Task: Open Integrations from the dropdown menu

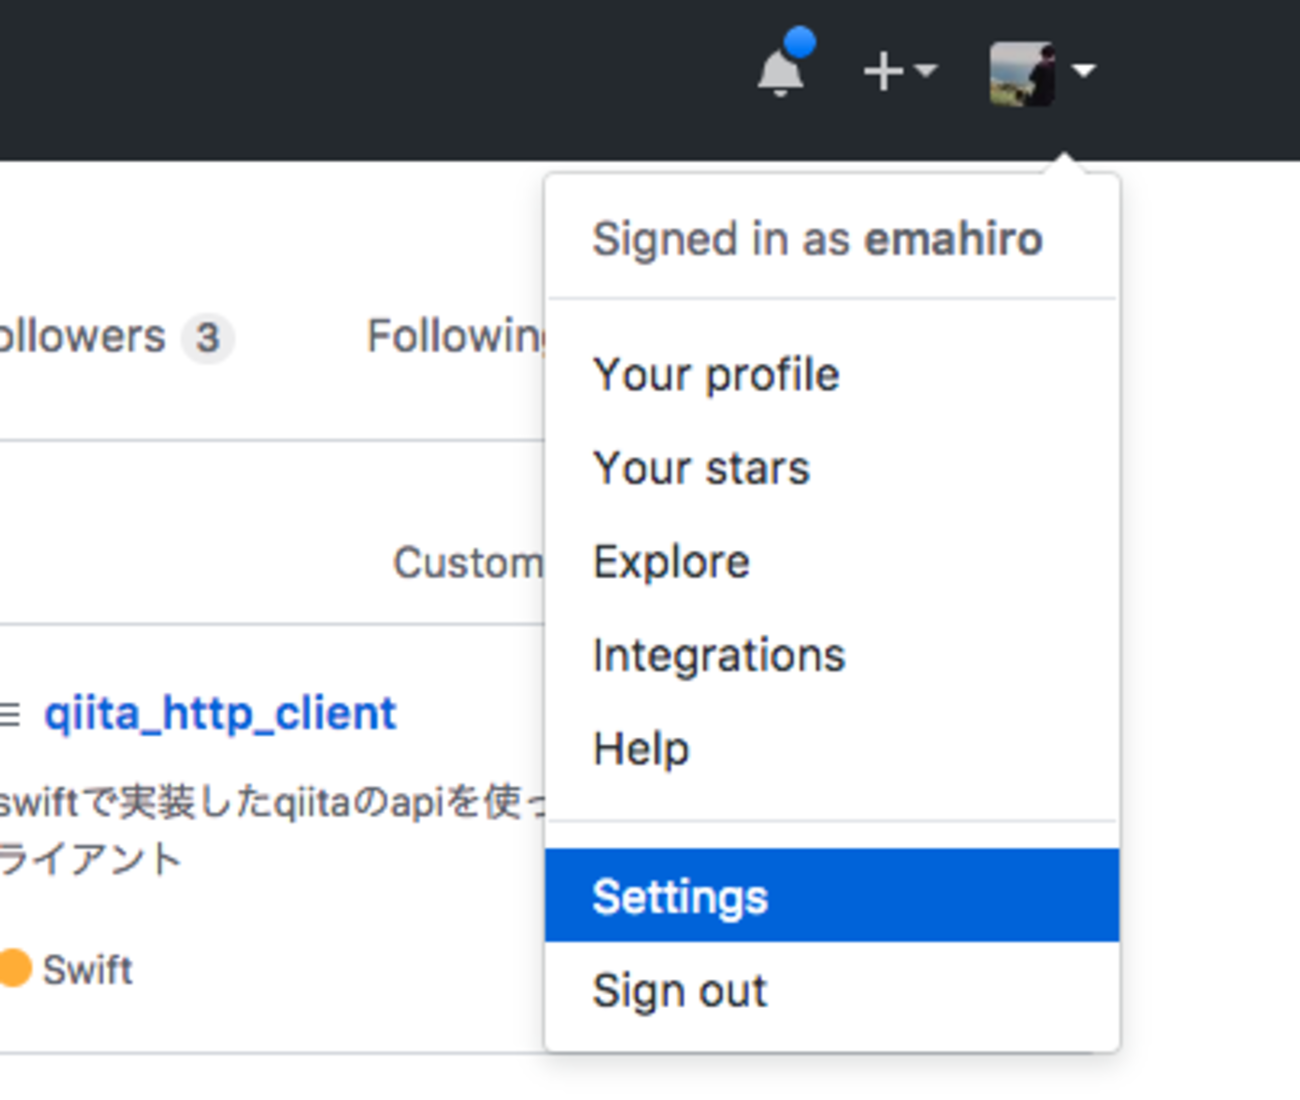Action: pyautogui.click(x=719, y=656)
